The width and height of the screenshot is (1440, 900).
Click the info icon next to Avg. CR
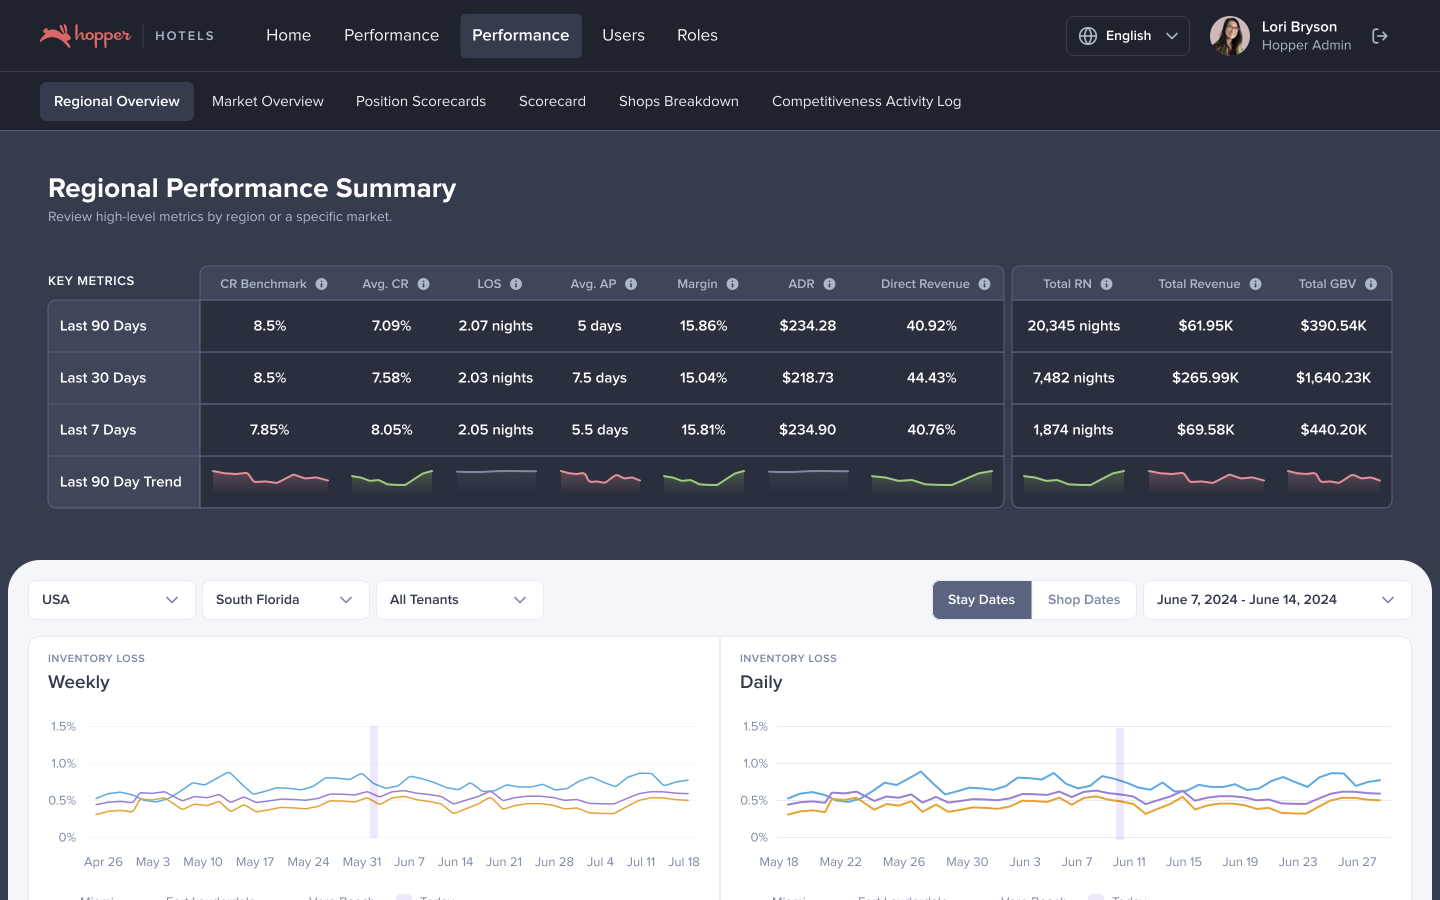(x=424, y=284)
